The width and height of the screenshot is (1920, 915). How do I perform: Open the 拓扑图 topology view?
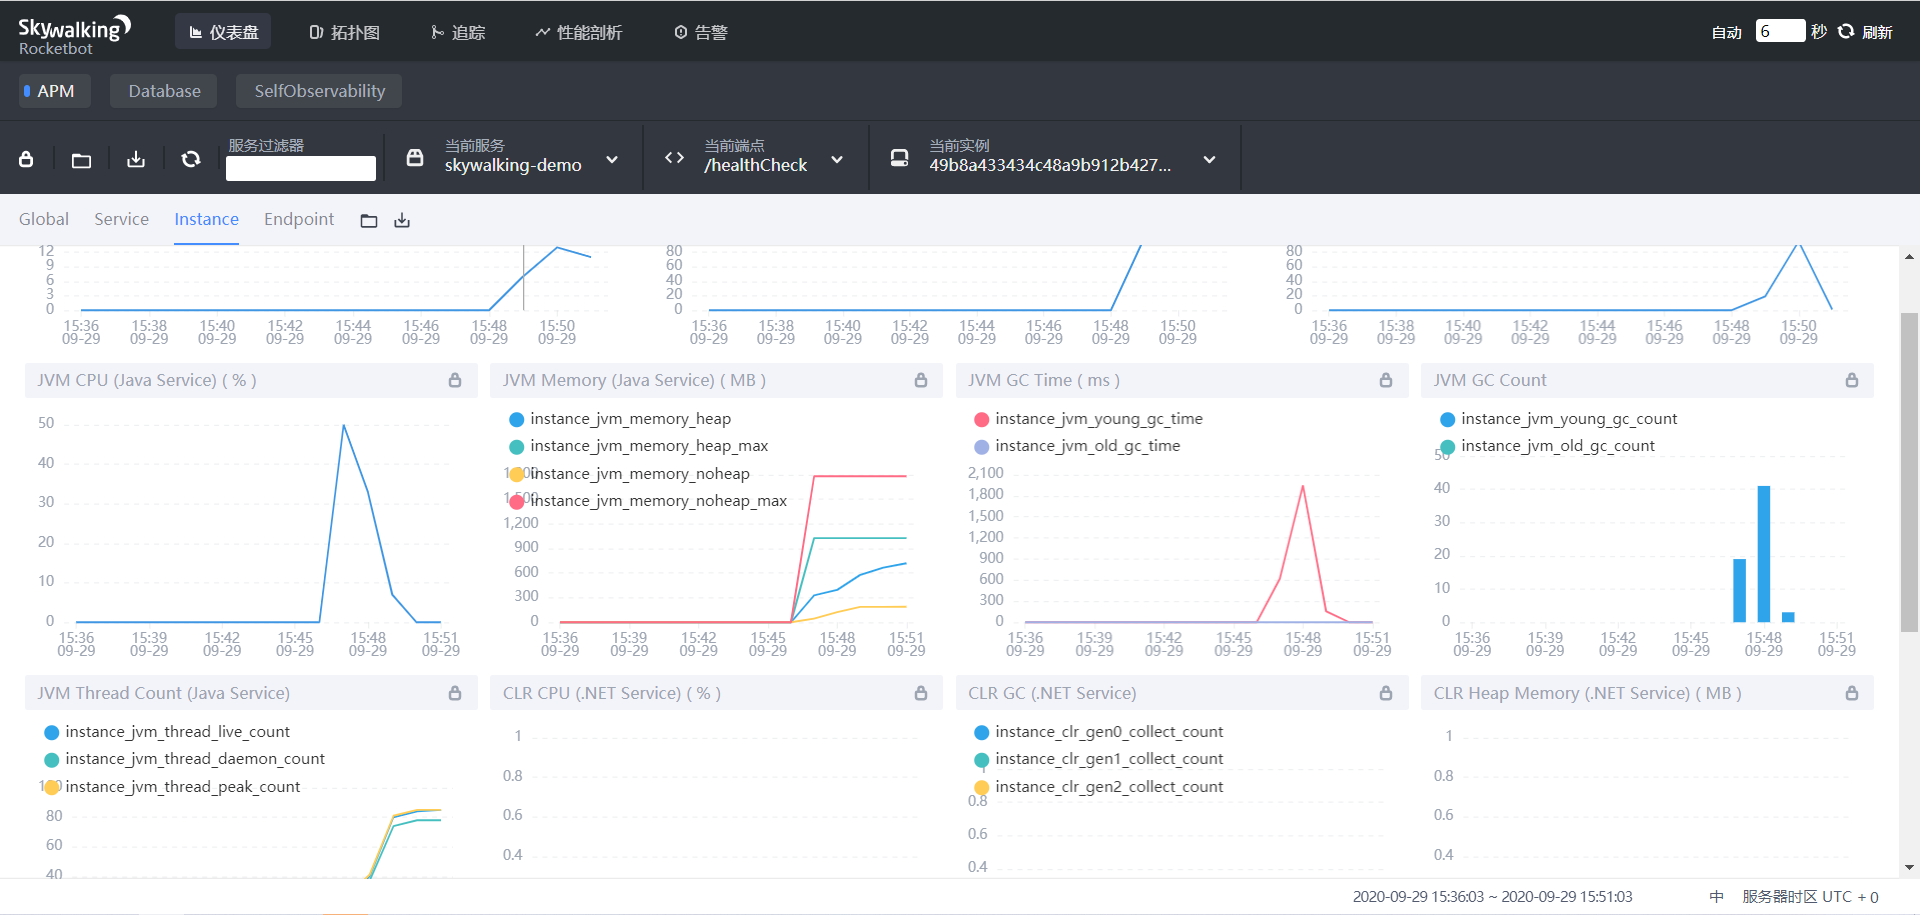coord(345,32)
